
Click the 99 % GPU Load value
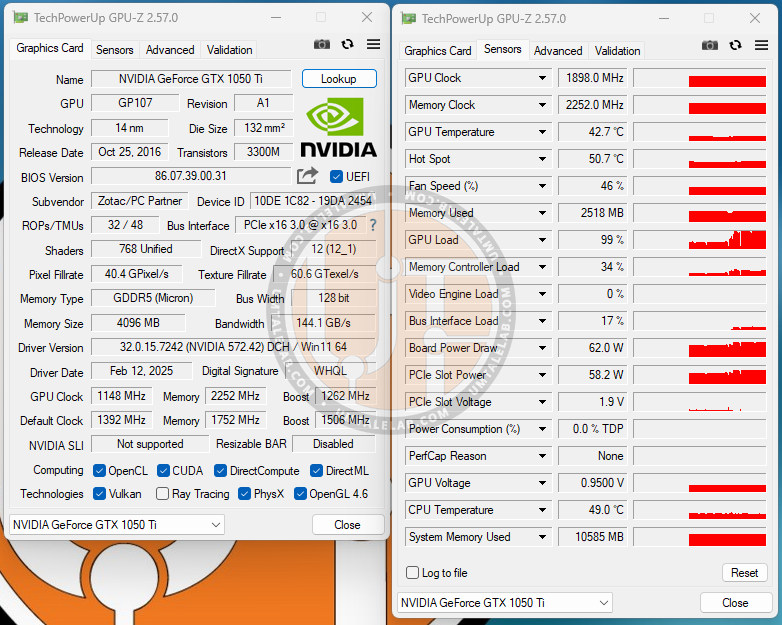click(x=592, y=240)
